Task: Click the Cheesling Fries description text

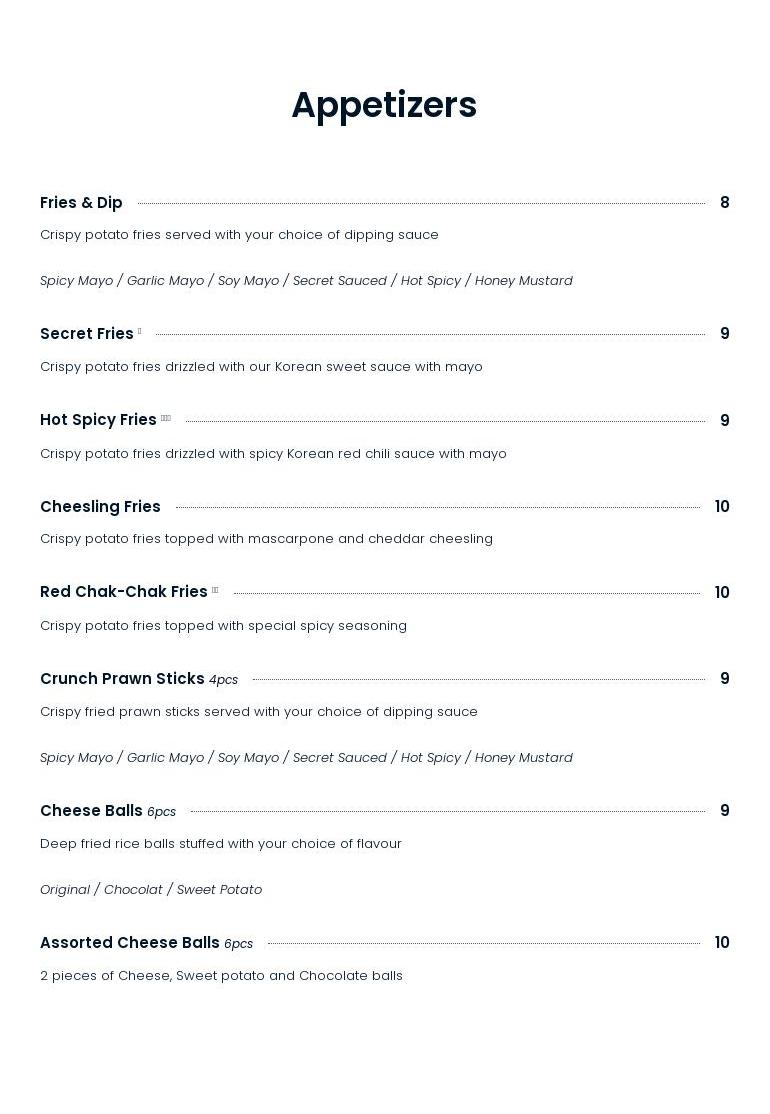Action: click(266, 539)
